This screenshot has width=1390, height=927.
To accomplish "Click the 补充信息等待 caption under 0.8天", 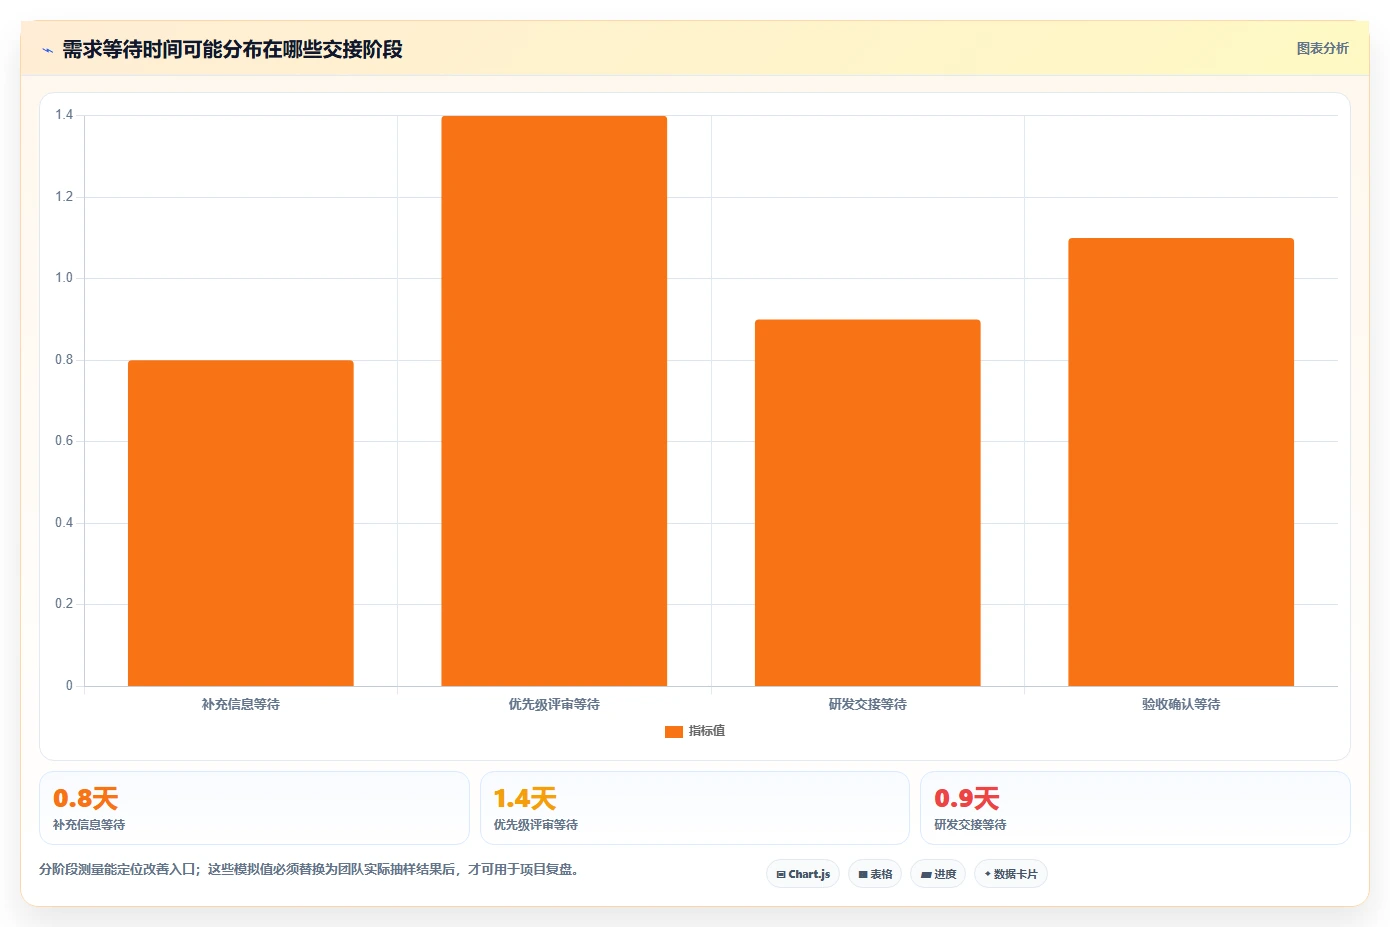I will tap(89, 825).
